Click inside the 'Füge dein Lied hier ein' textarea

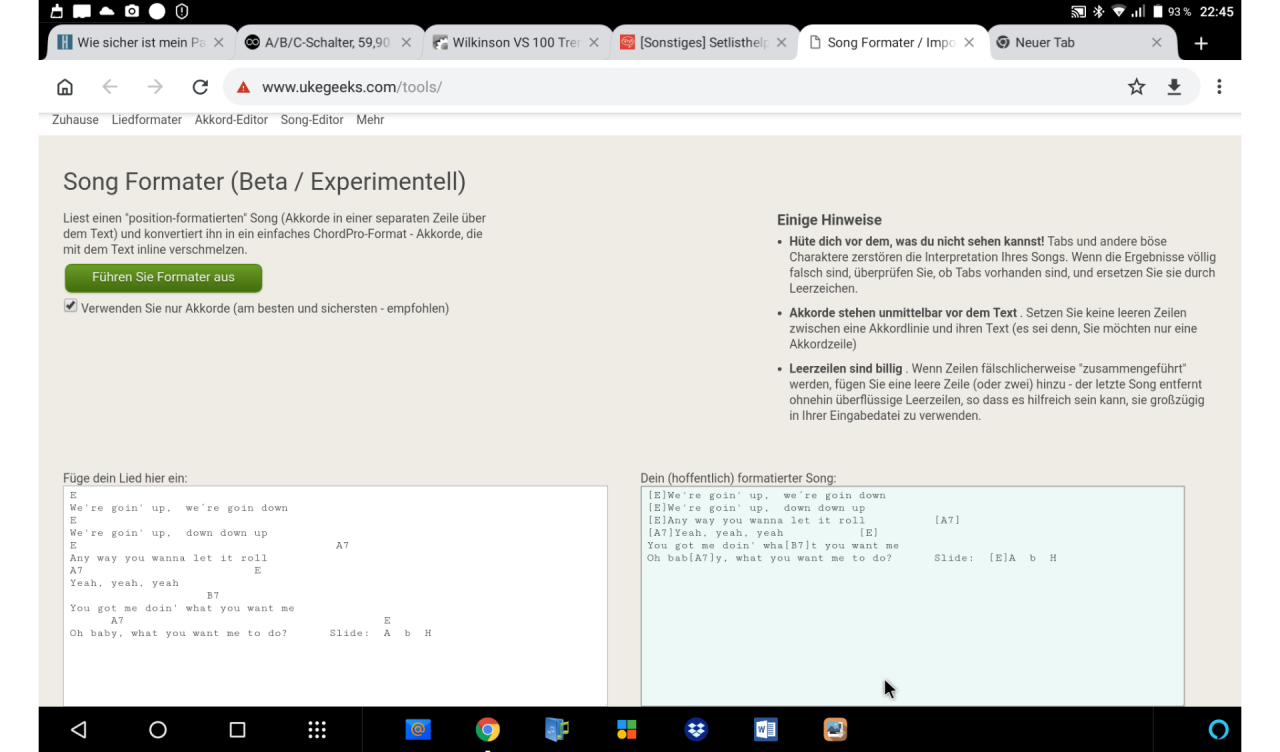click(335, 596)
